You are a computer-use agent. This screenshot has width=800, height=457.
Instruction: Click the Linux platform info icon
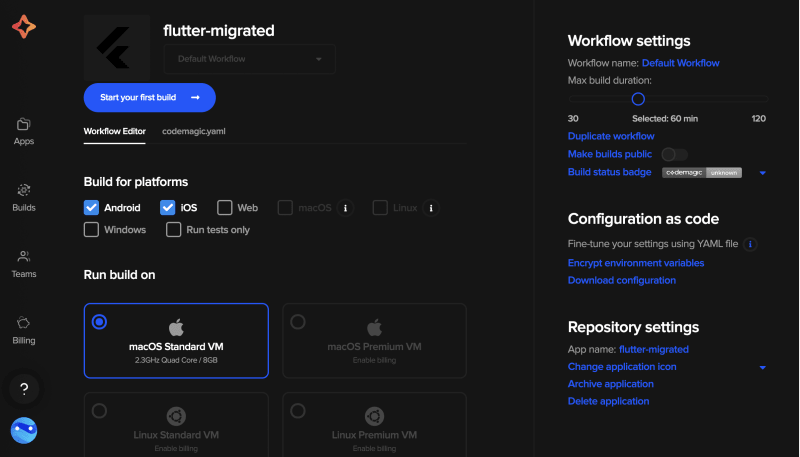click(x=431, y=208)
